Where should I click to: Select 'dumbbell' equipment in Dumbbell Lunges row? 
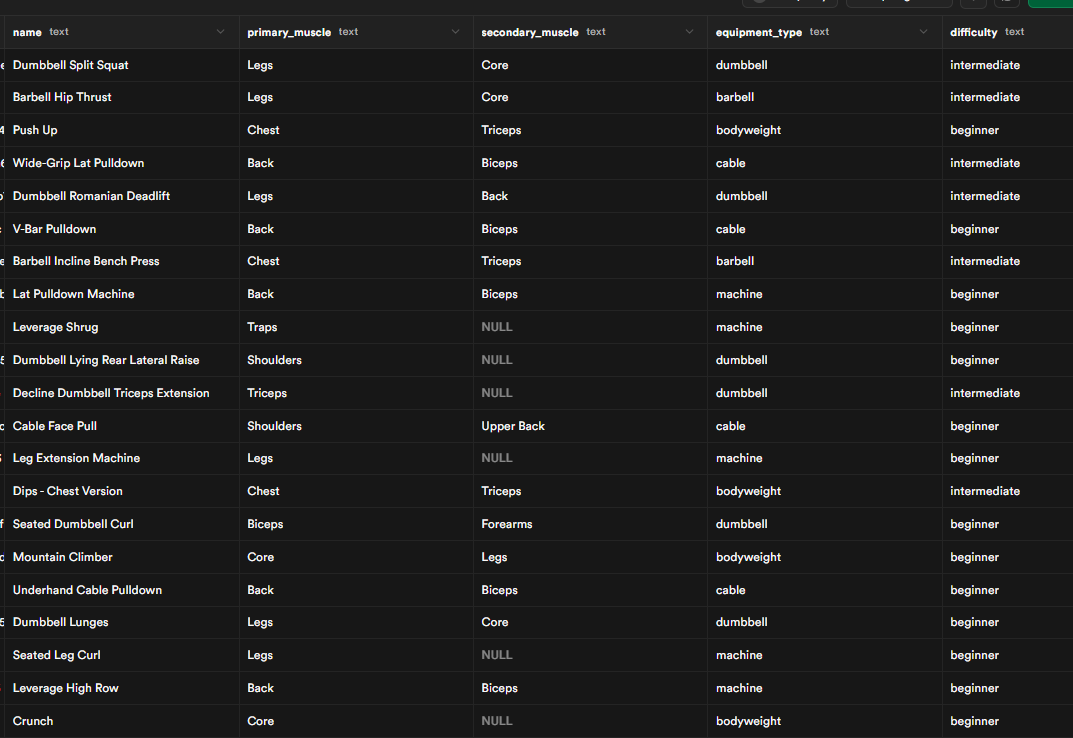[825, 622]
